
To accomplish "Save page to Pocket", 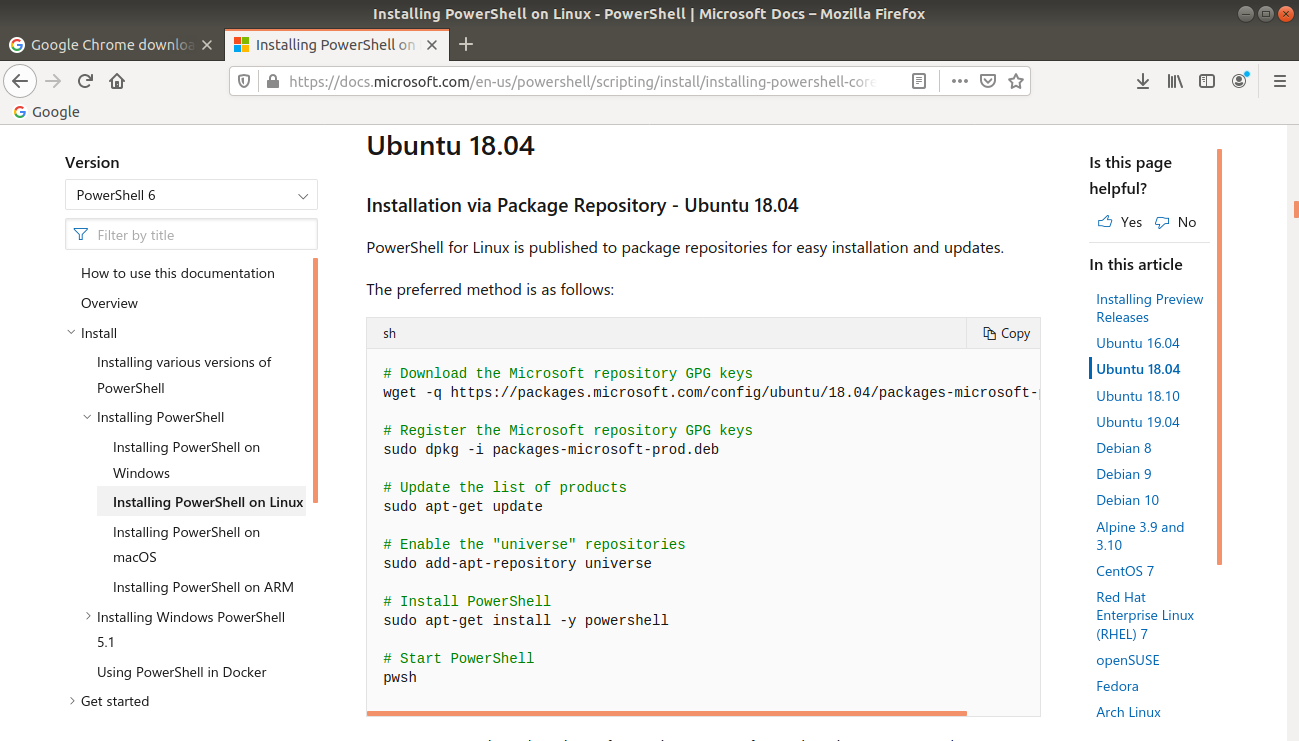I will 988,81.
